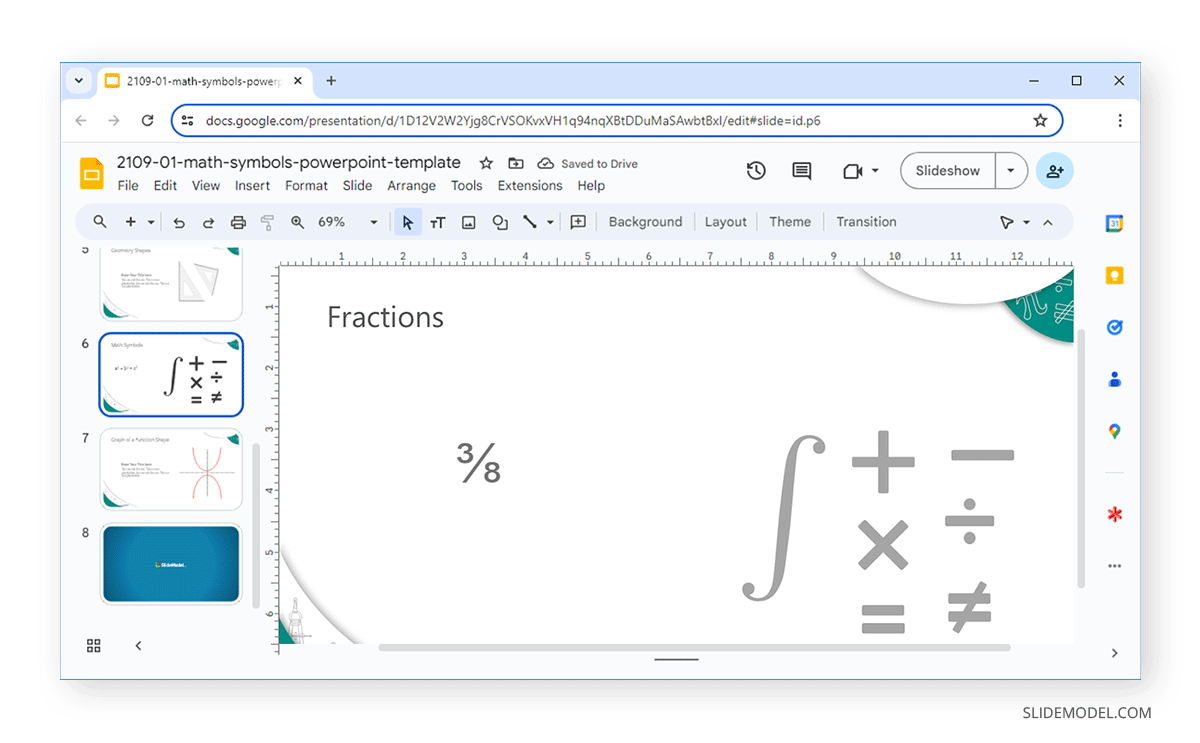Insert a new comment
The image size is (1200, 743).
578,221
